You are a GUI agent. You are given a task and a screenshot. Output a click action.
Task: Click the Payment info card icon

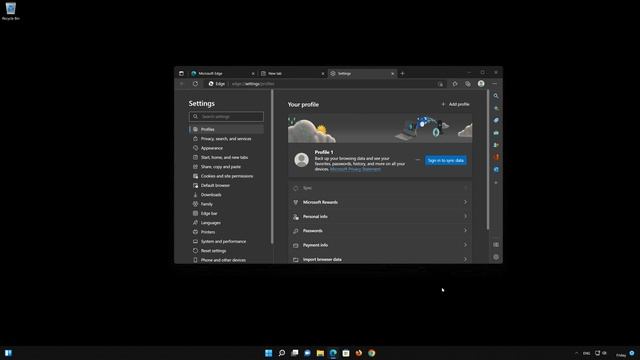coord(296,245)
